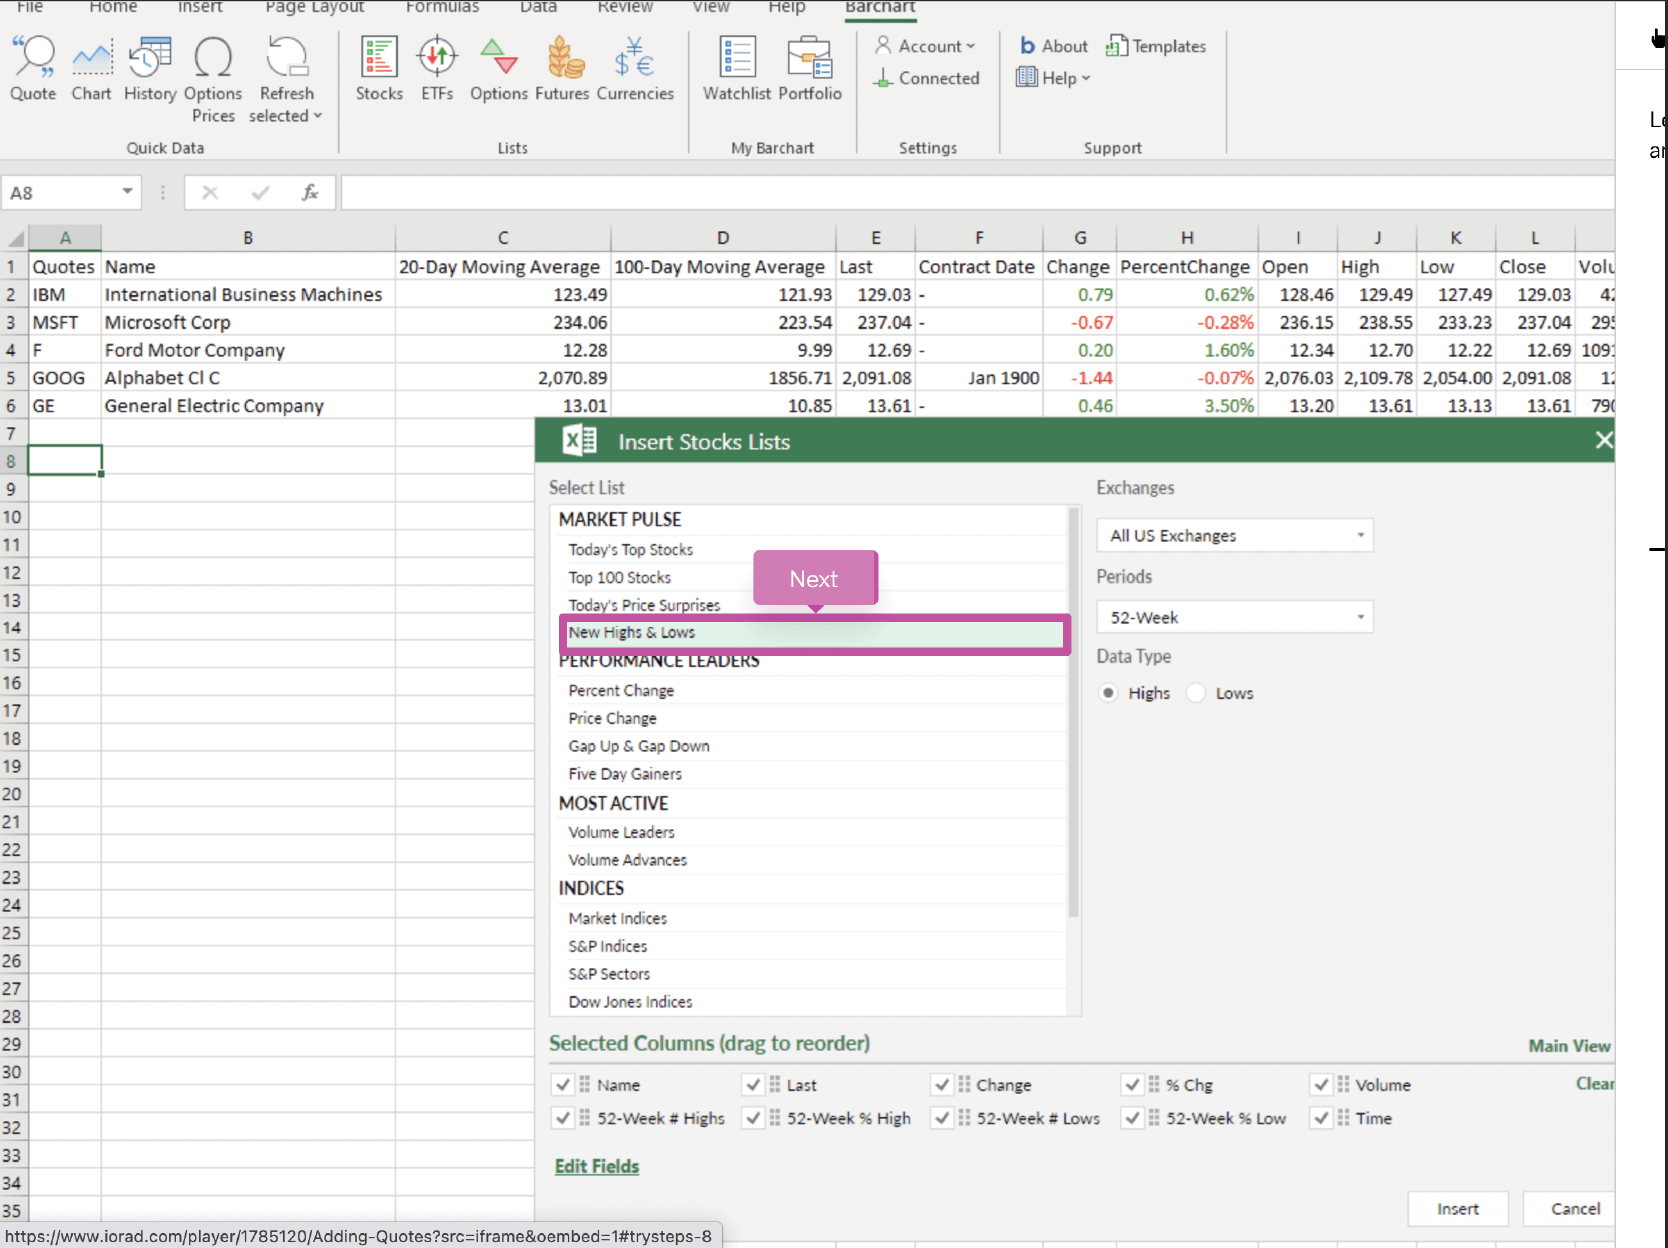Uncheck the 52-Week # Highs checkbox

[563, 1118]
